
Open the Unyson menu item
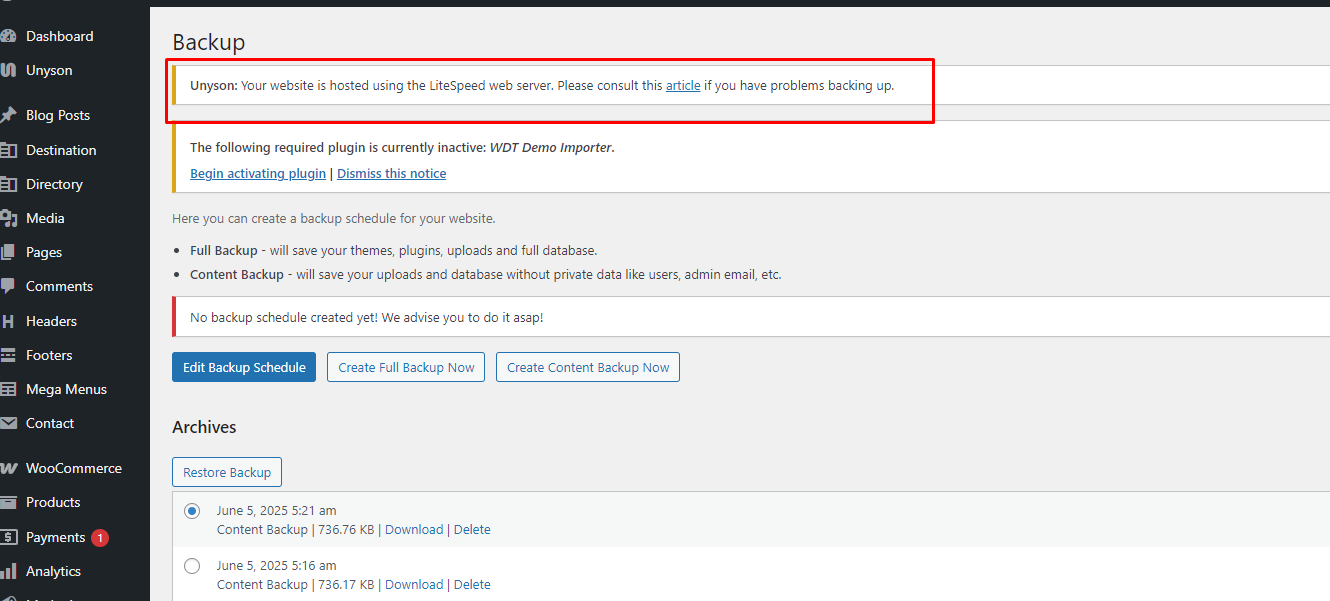(x=49, y=70)
